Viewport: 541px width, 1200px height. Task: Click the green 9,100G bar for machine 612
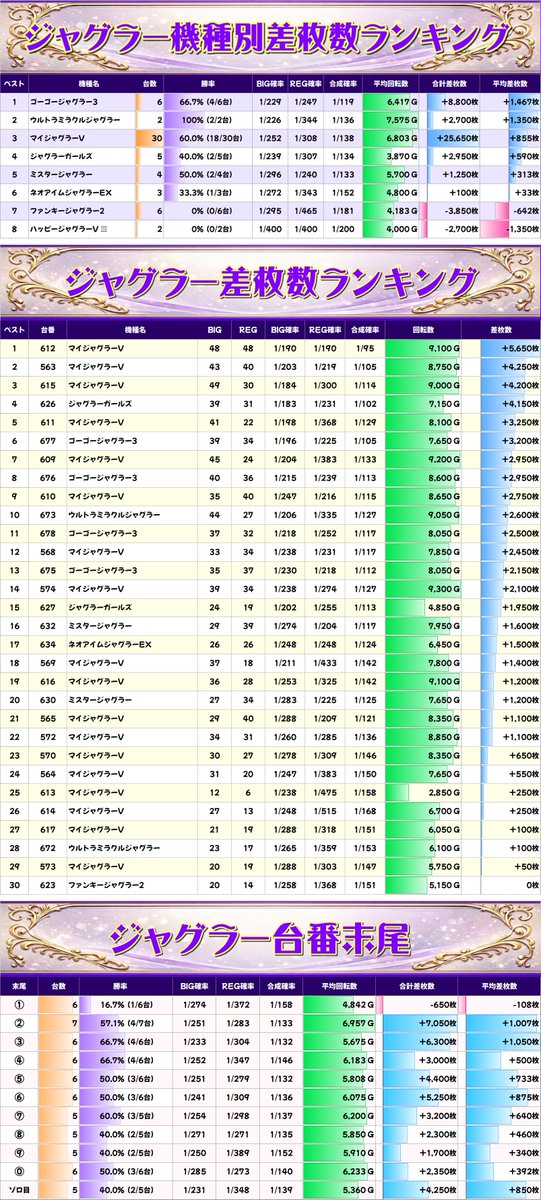(x=423, y=348)
